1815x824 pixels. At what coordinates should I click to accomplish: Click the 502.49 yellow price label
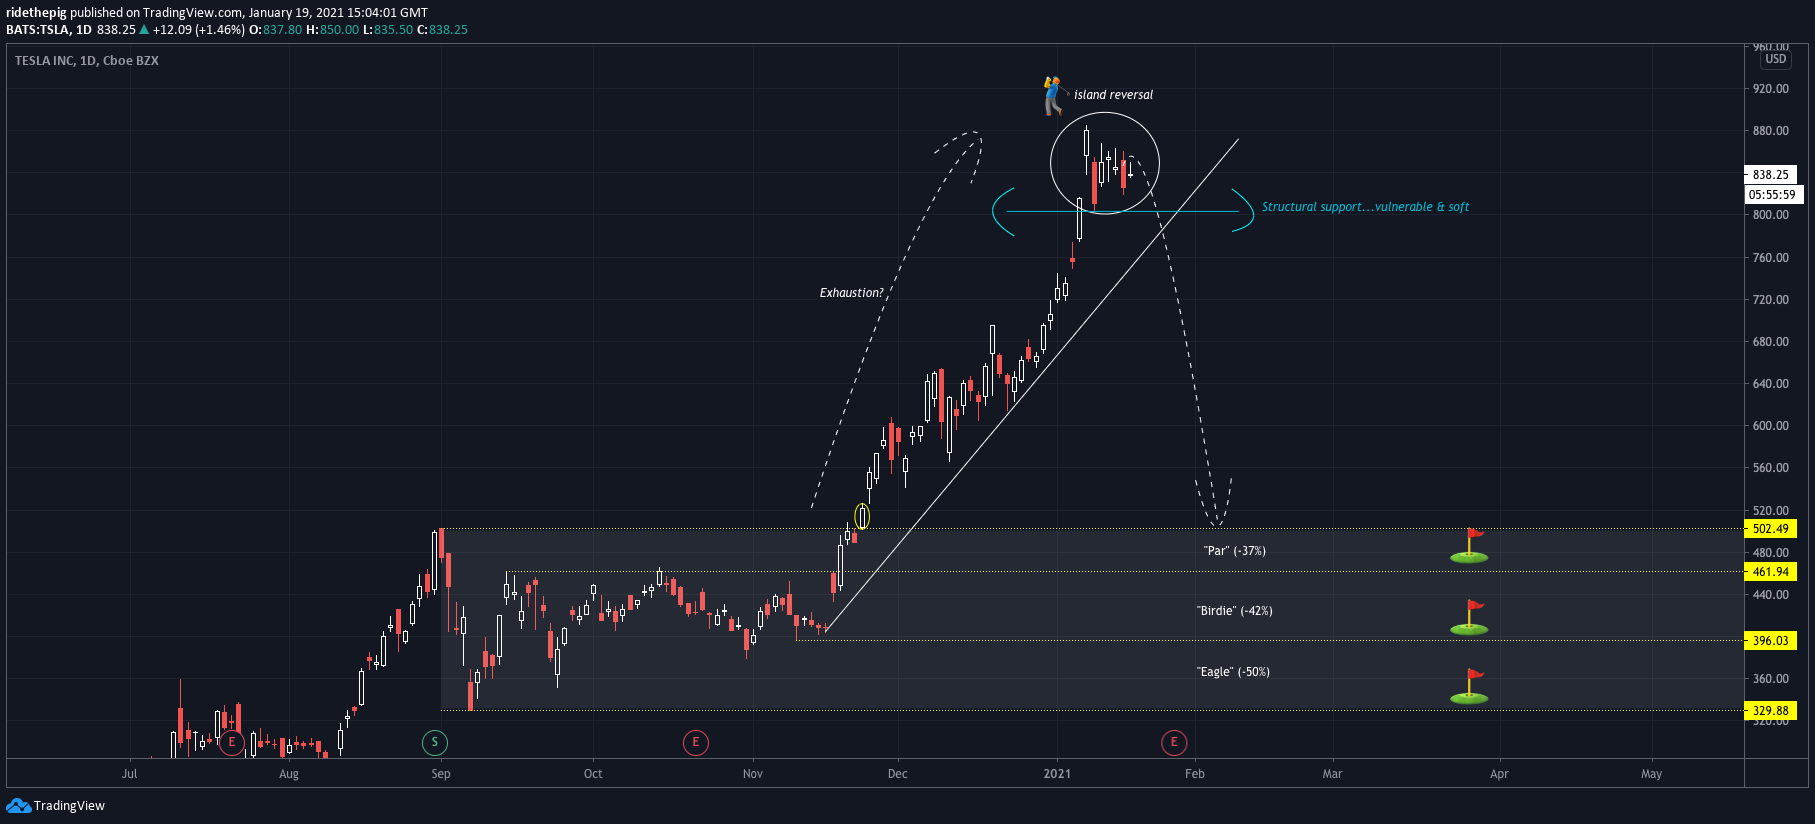point(1771,529)
